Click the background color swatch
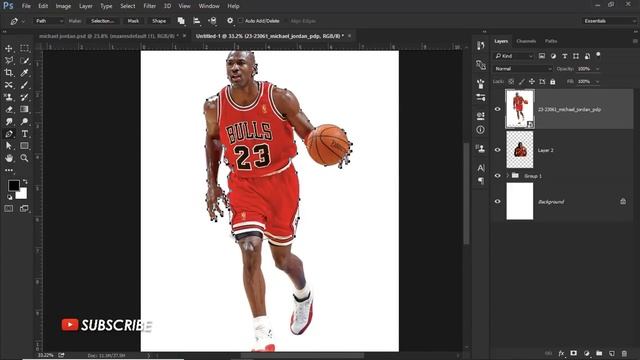The width and height of the screenshot is (640, 360). (x=23, y=195)
